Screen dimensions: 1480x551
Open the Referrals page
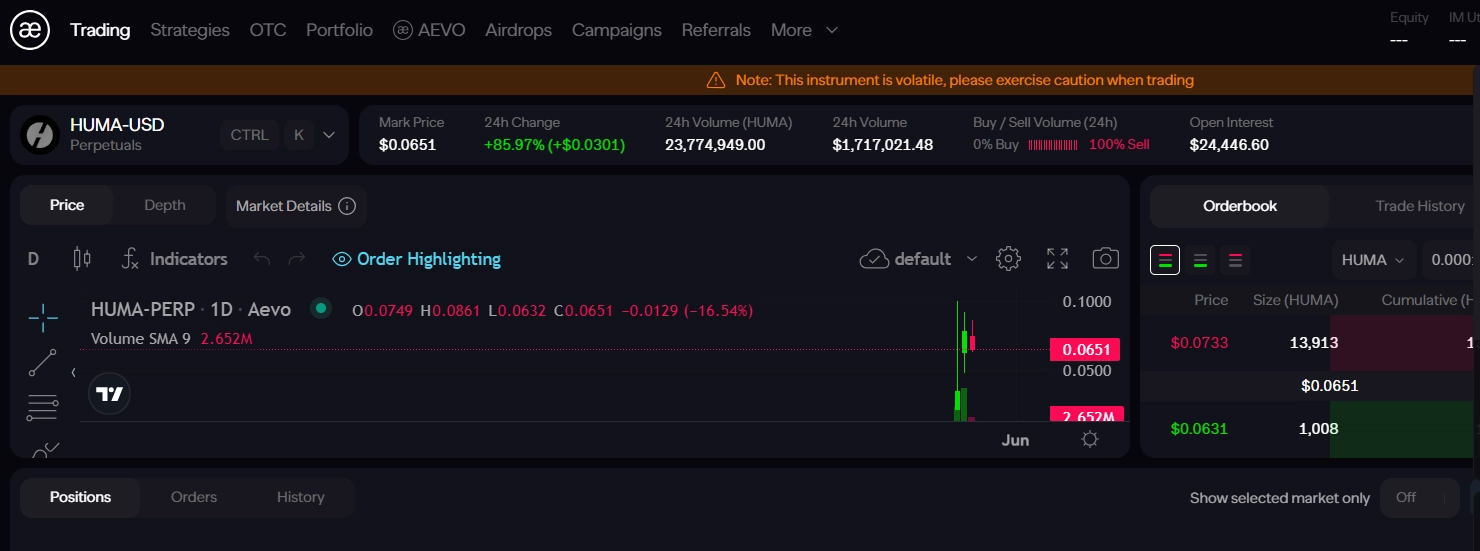(x=716, y=30)
